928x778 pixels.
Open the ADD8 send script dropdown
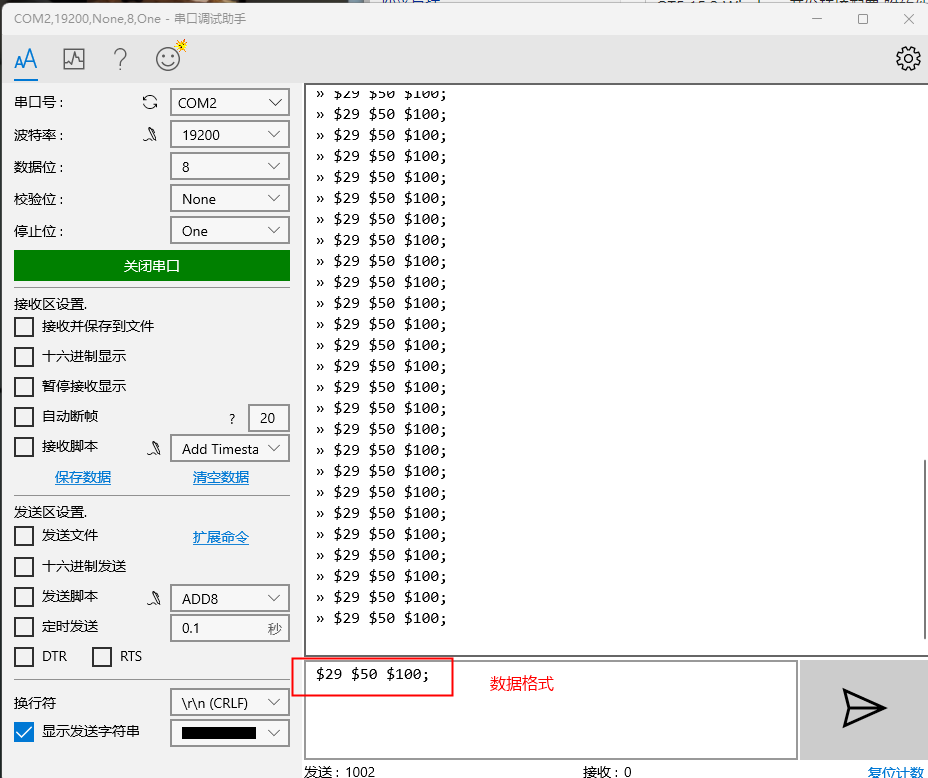230,598
